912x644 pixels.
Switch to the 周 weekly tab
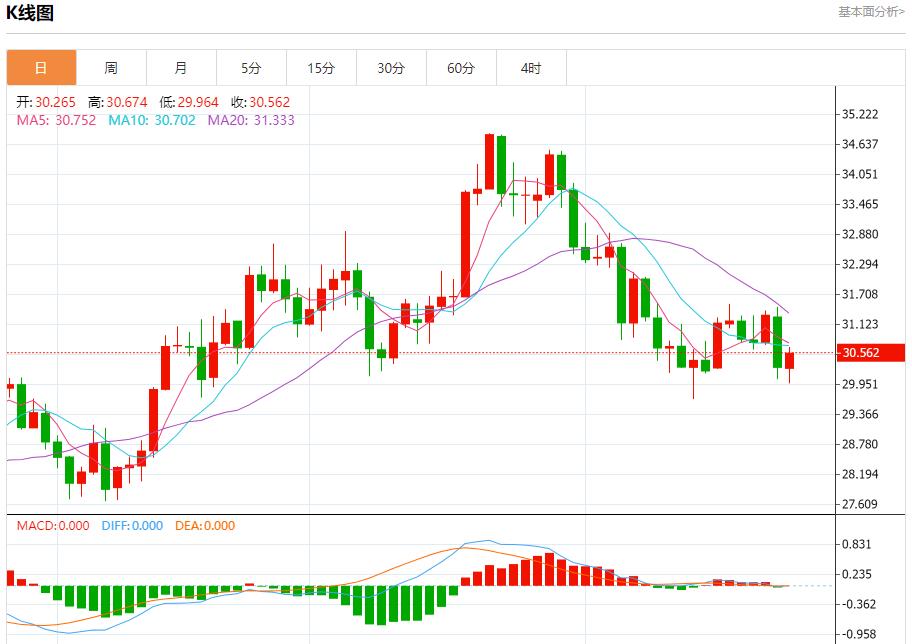pos(111,68)
